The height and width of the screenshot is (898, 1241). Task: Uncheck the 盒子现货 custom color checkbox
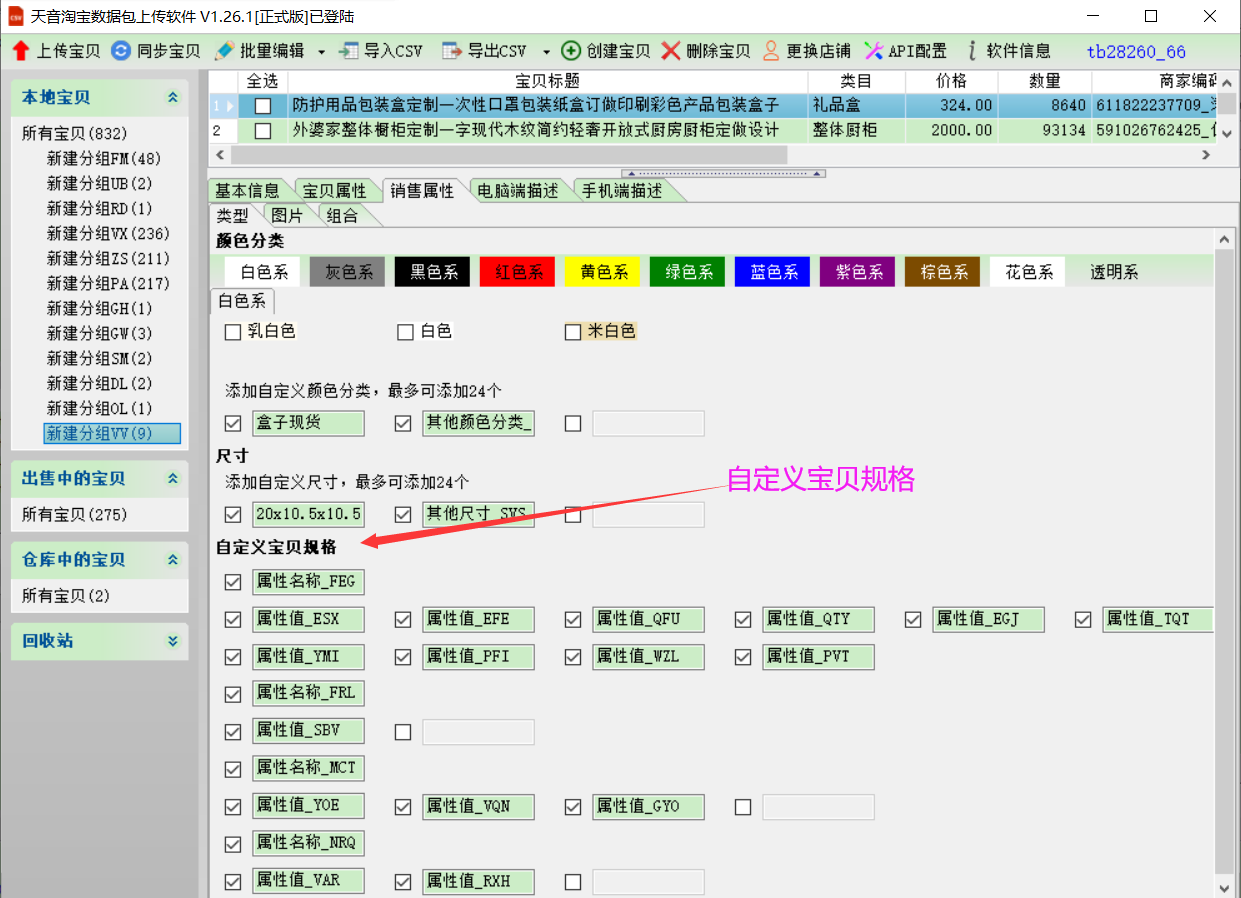tap(233, 424)
